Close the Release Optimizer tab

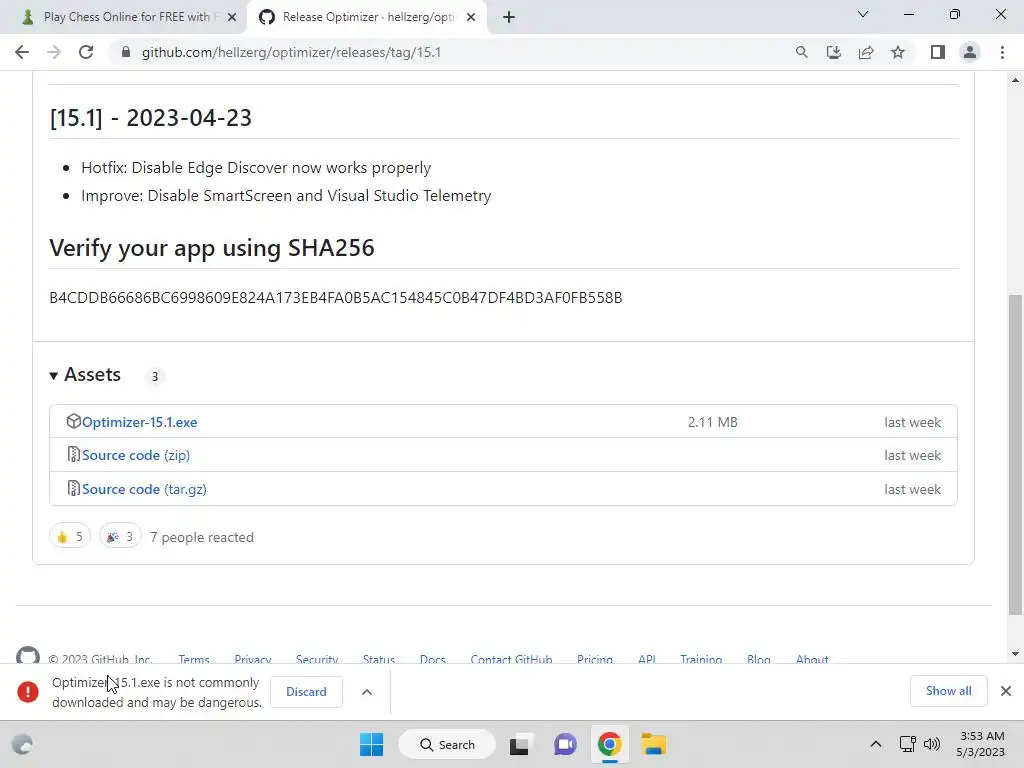click(471, 18)
